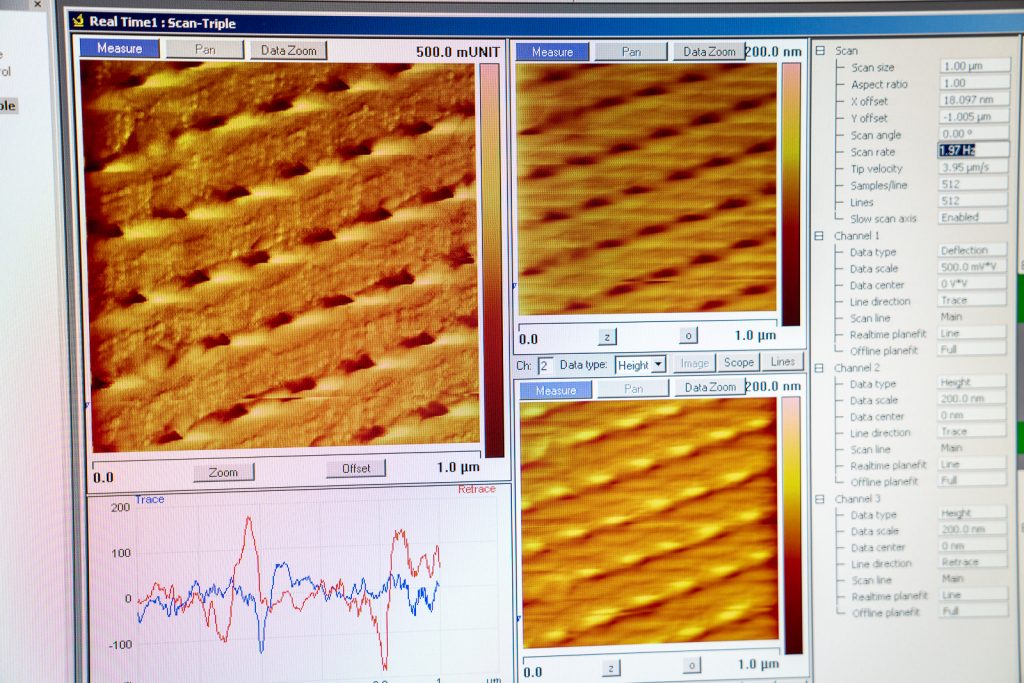Click the color scale bar beside the lower-right image
The height and width of the screenshot is (683, 1024).
[x=793, y=524]
